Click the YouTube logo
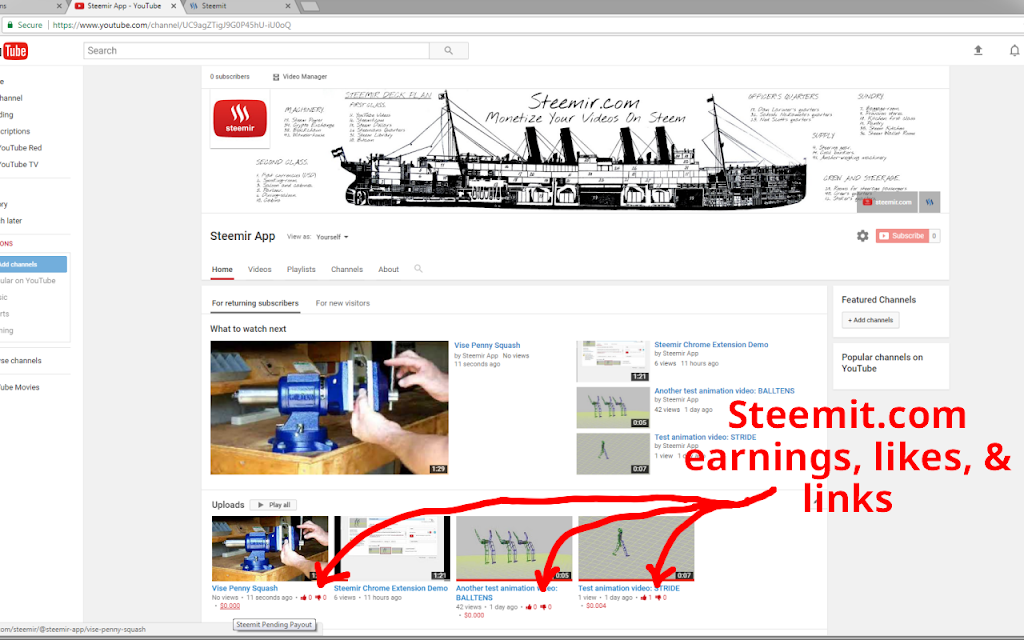 [x=14, y=51]
